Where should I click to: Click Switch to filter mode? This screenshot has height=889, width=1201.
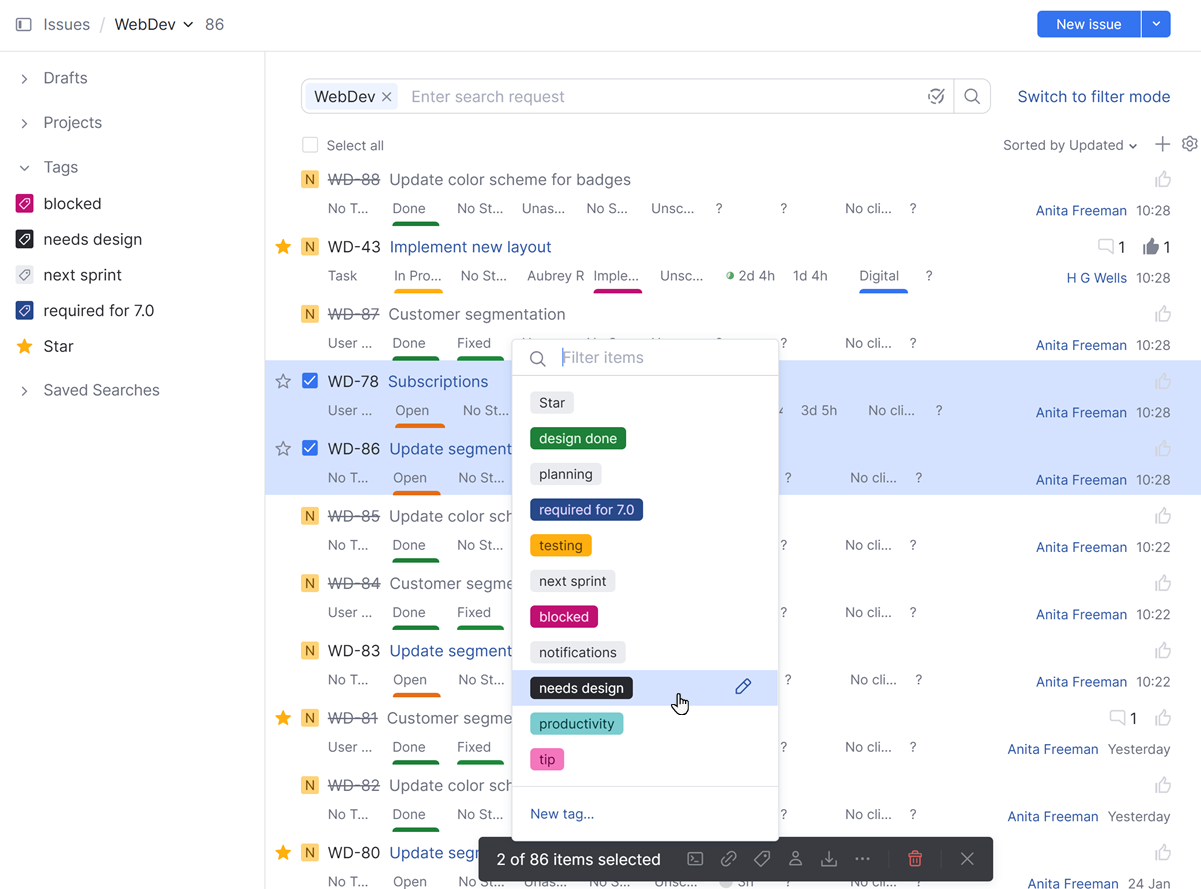click(x=1093, y=96)
